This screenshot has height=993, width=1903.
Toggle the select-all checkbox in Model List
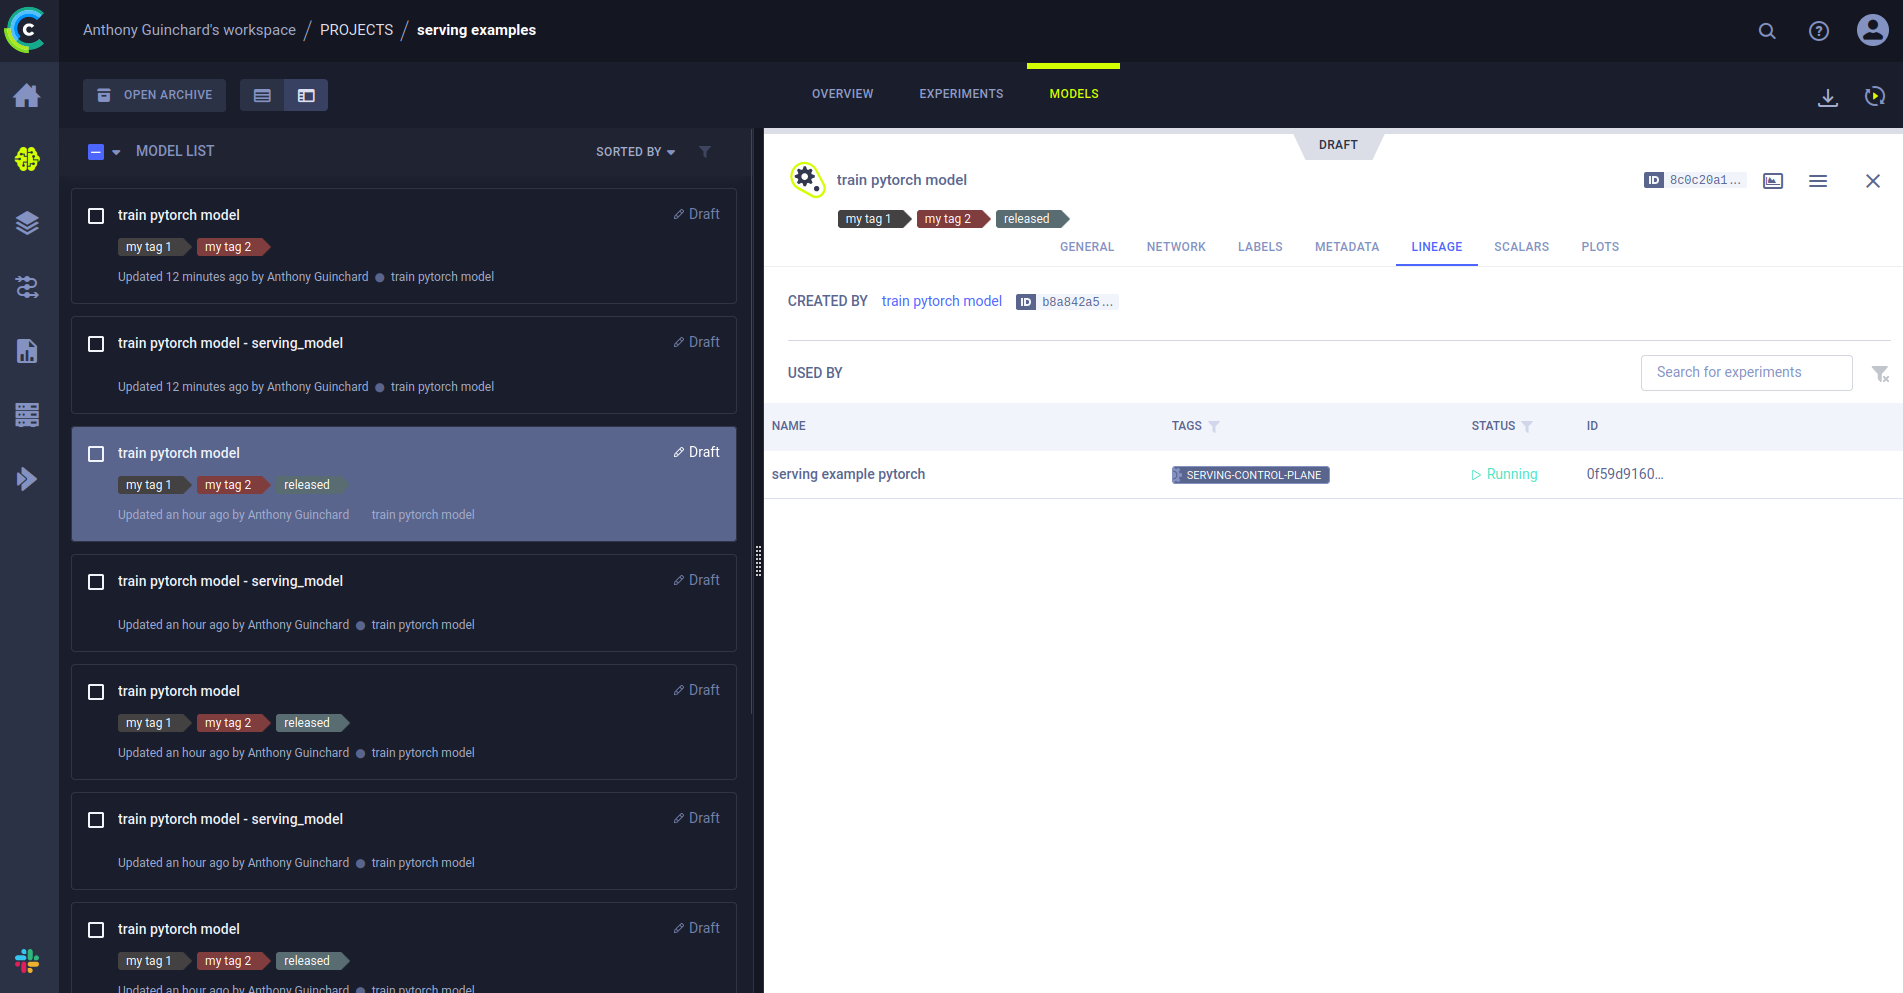[96, 152]
